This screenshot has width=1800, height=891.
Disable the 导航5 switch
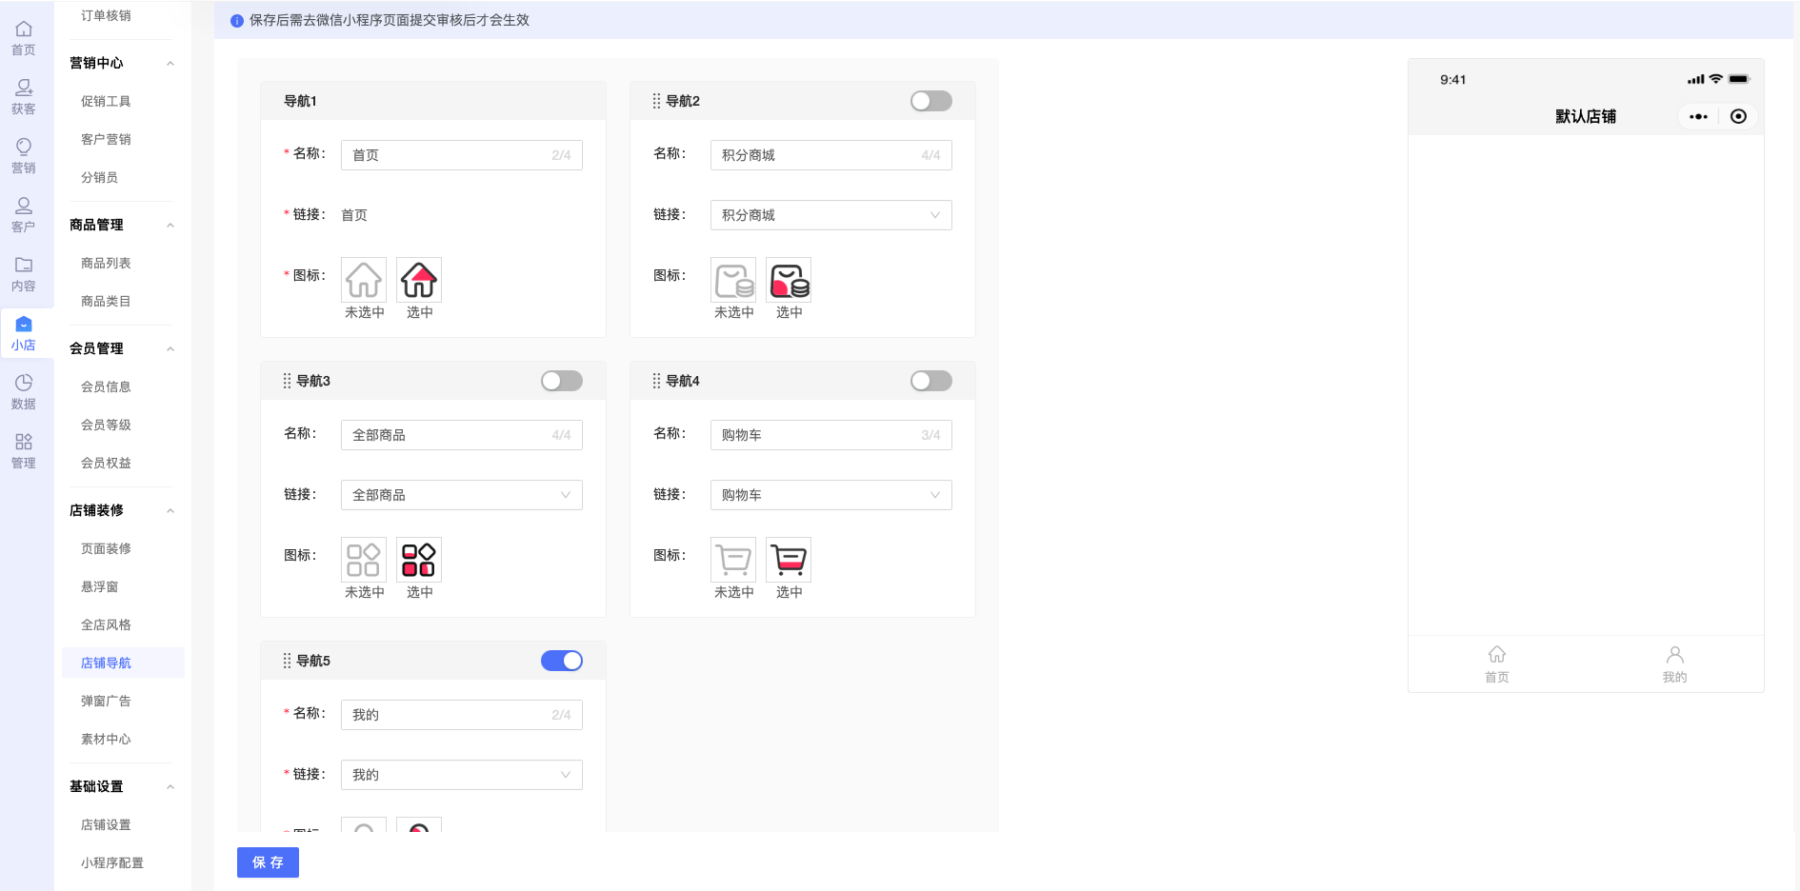[x=562, y=661]
